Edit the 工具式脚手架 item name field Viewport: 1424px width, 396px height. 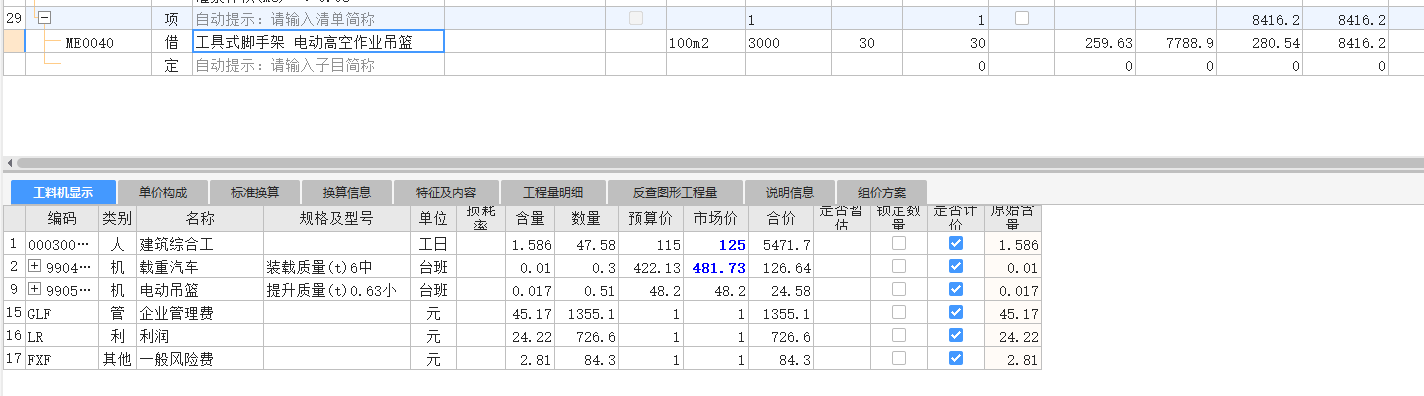tap(318, 42)
